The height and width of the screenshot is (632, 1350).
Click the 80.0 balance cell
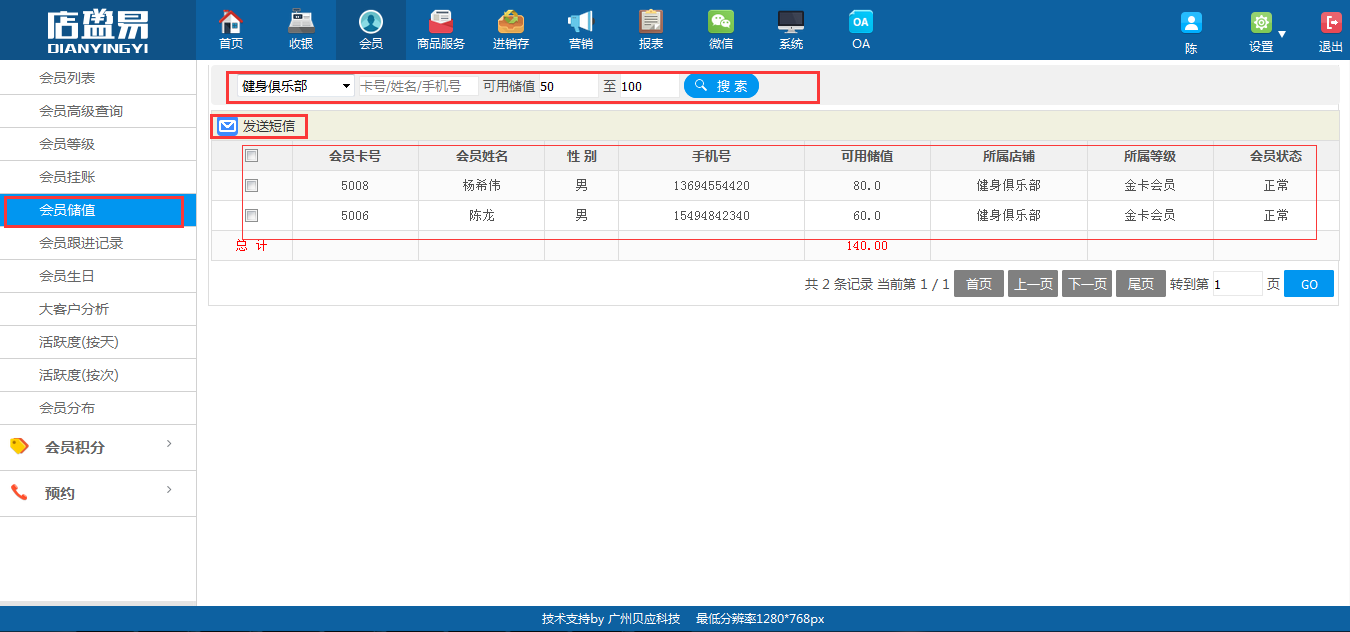867,186
